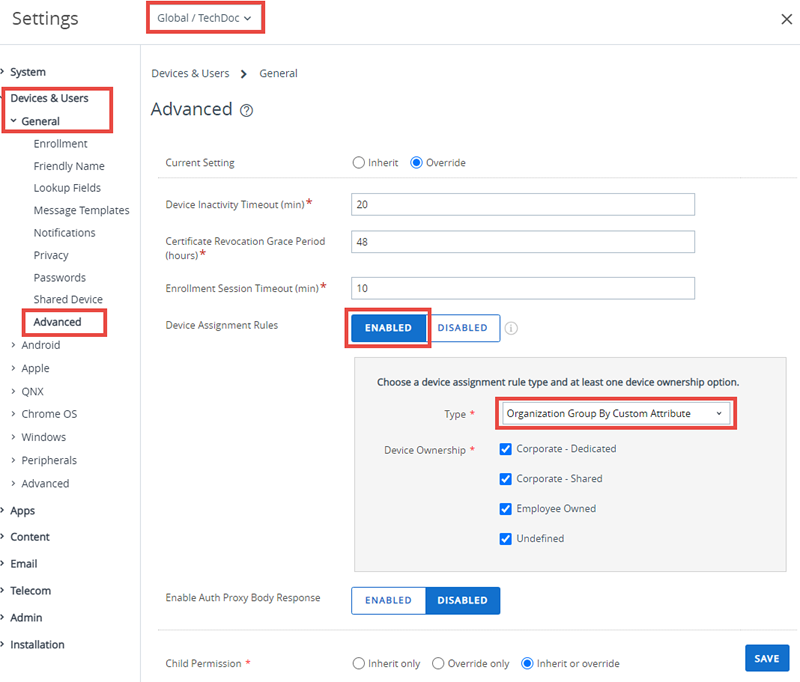
Task: Expand the Apps settings section
Action: pos(22,511)
